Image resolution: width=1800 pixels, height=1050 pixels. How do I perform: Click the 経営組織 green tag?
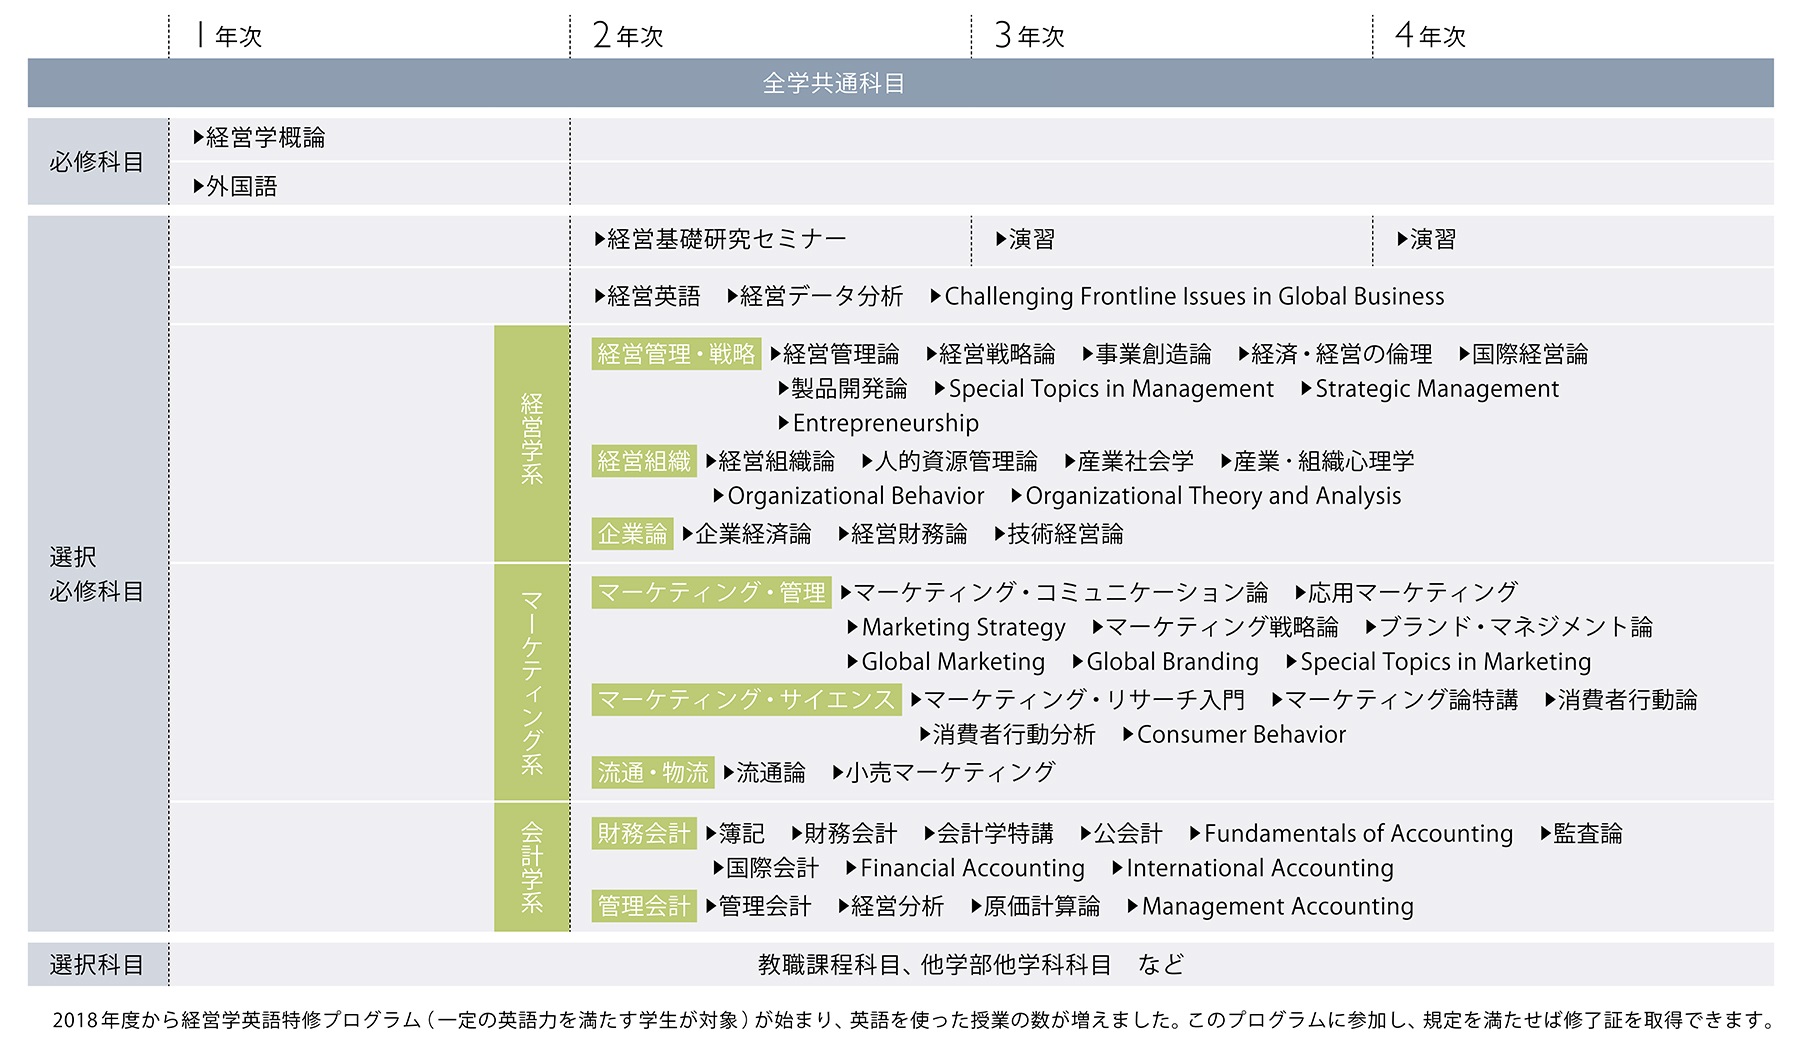tap(644, 461)
